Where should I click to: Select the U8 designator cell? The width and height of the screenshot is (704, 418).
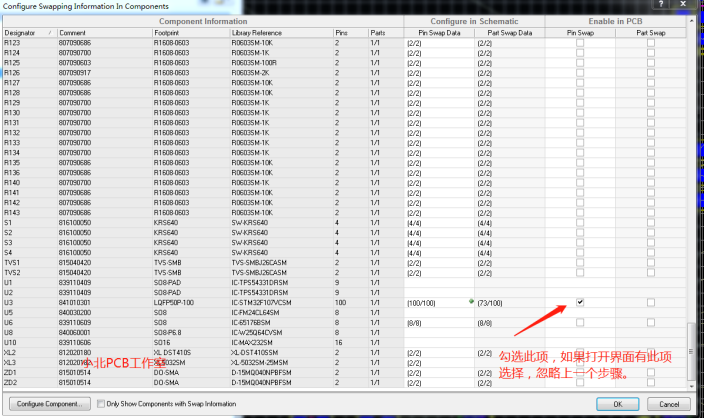point(30,333)
